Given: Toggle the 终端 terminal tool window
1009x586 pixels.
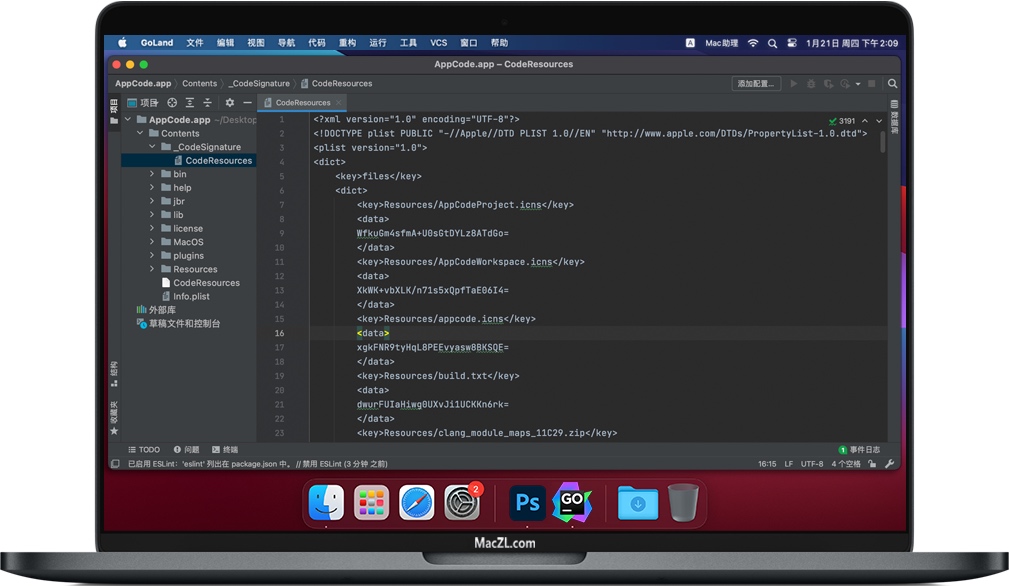Looking at the screenshot, I should (224, 450).
